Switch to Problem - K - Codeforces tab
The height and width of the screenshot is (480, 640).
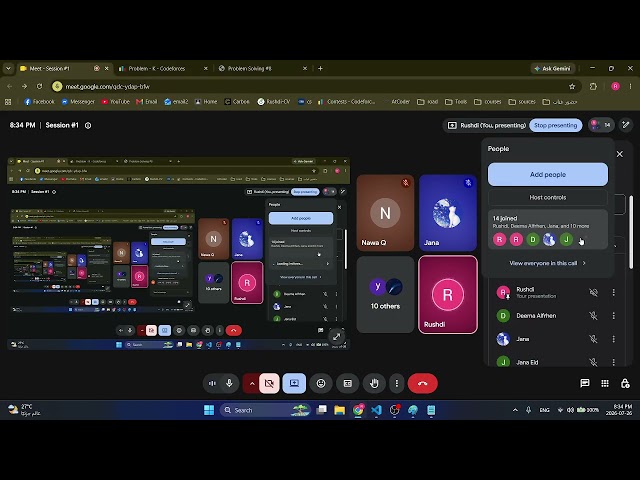point(162,69)
